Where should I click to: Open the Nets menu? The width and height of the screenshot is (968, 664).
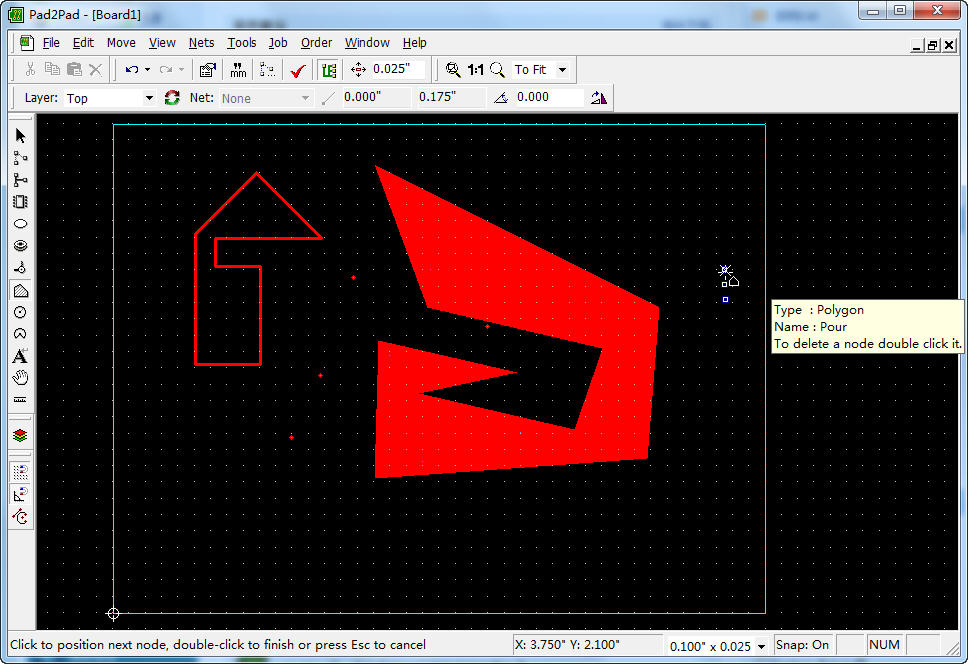[x=201, y=43]
